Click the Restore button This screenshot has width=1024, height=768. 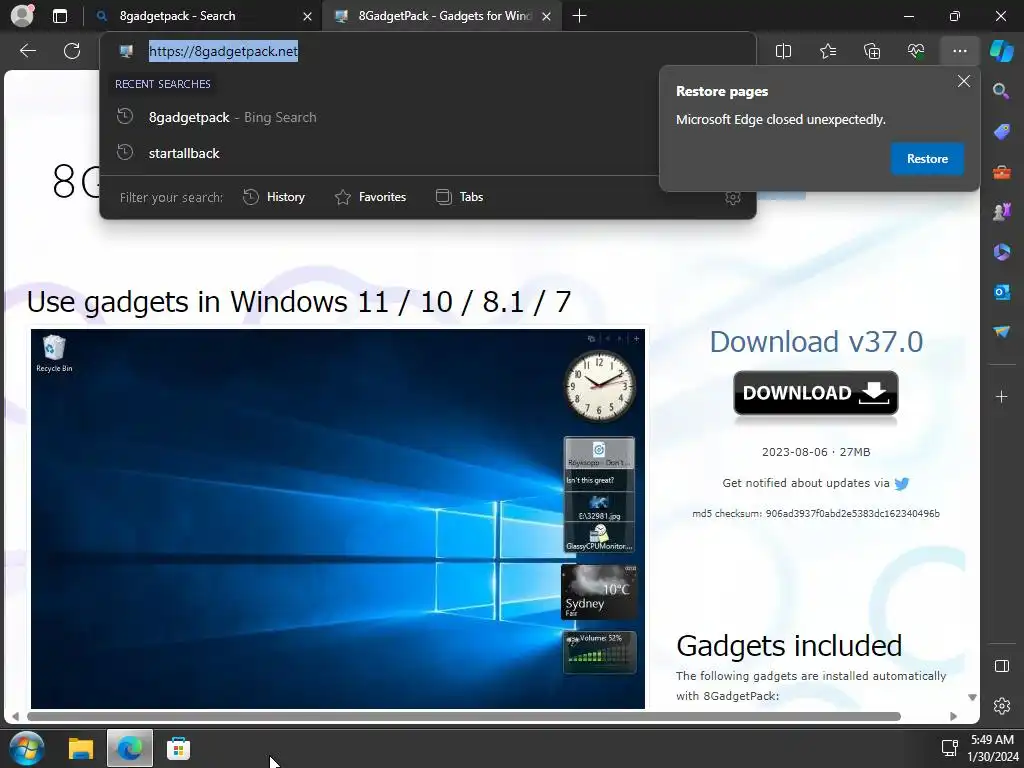927,159
